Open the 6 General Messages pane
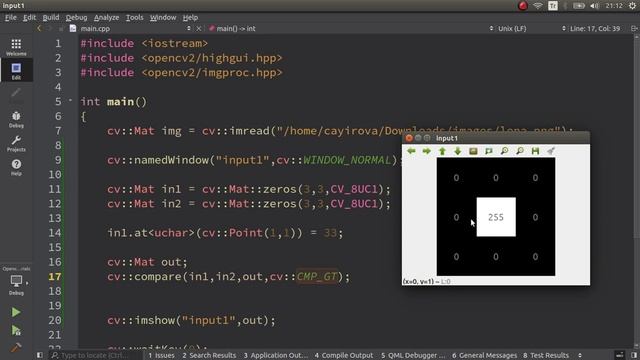This screenshot has height=360, width=640. coord(484,355)
